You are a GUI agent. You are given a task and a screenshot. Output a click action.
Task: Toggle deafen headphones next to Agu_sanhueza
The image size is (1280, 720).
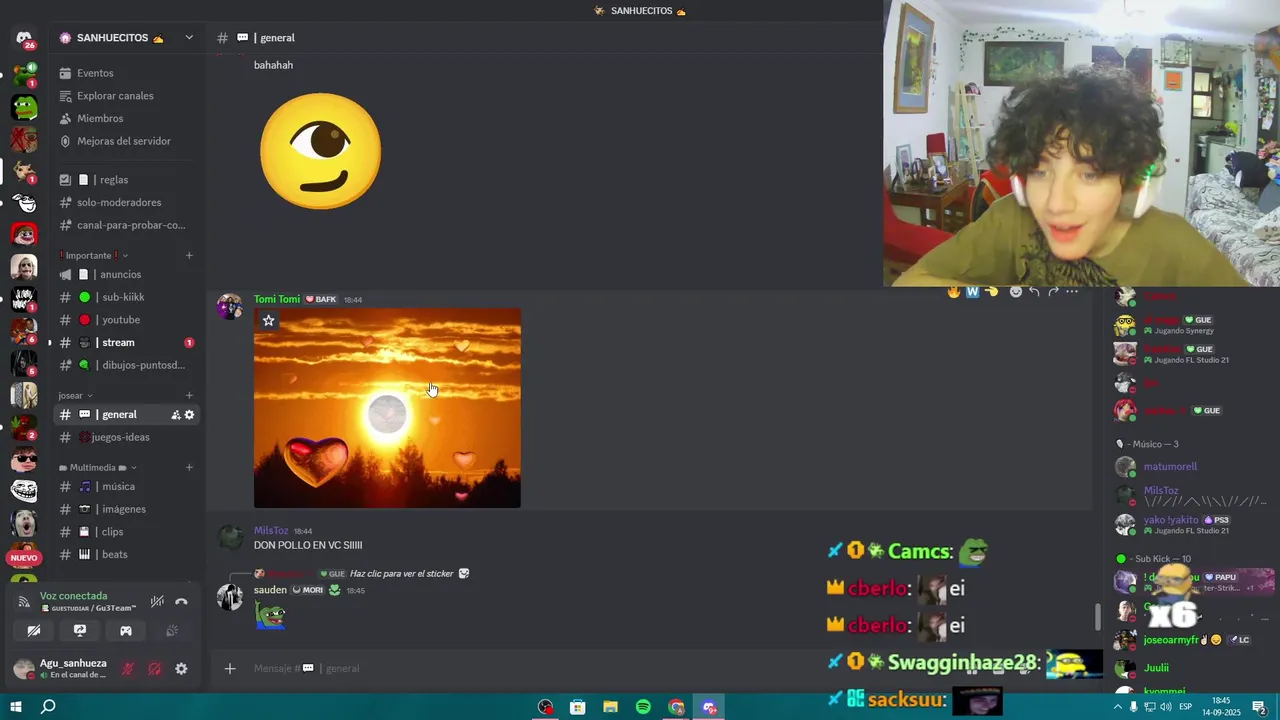[155, 669]
